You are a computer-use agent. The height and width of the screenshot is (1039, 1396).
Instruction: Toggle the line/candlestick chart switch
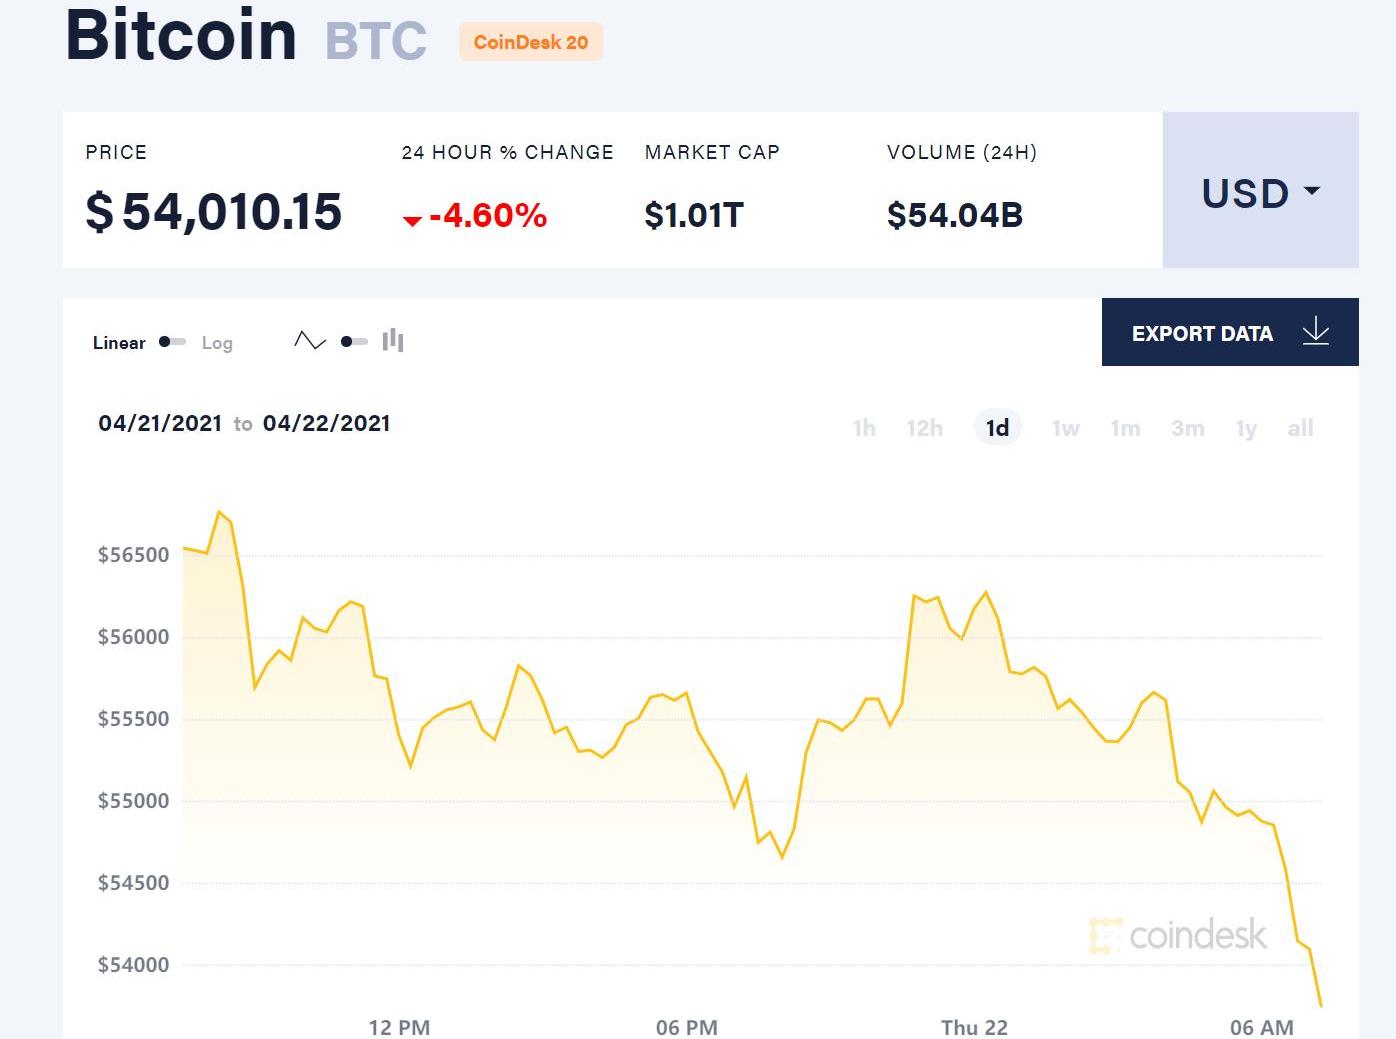354,342
